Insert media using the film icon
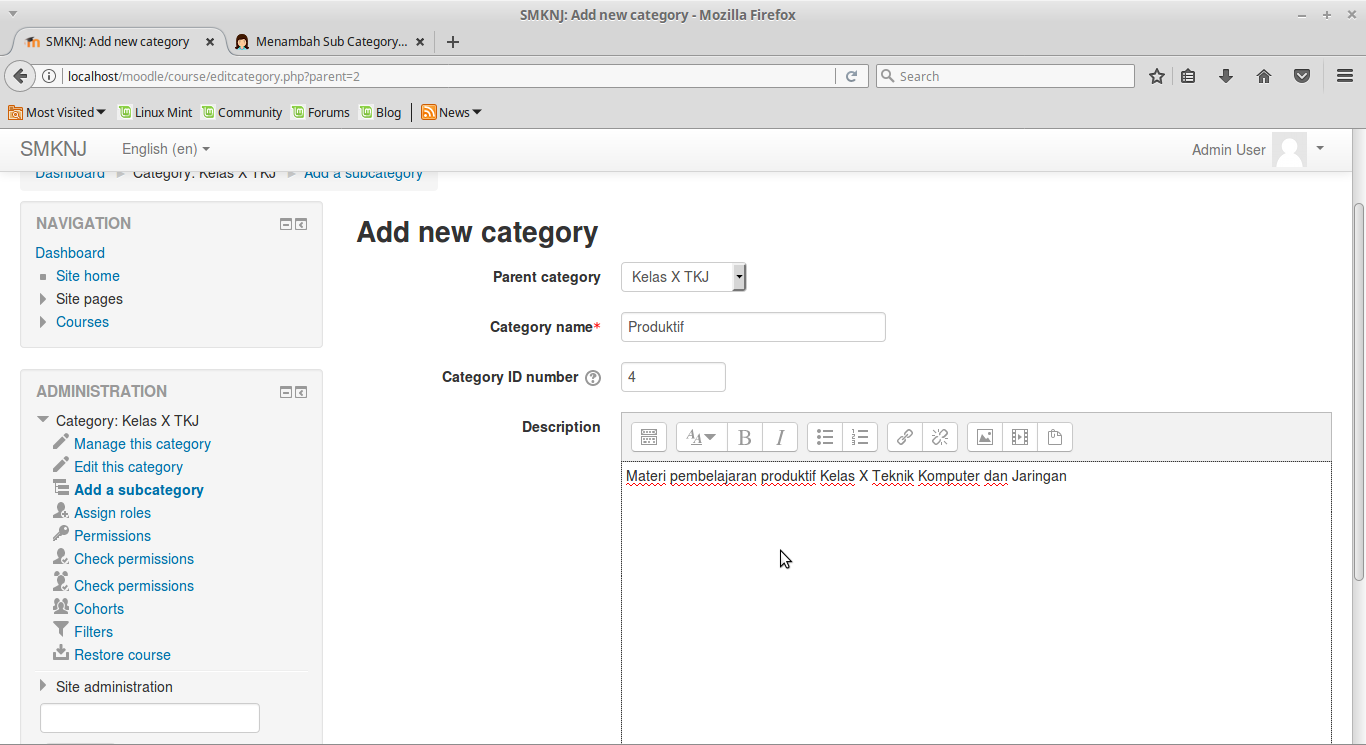Image resolution: width=1366 pixels, height=745 pixels. click(1020, 437)
